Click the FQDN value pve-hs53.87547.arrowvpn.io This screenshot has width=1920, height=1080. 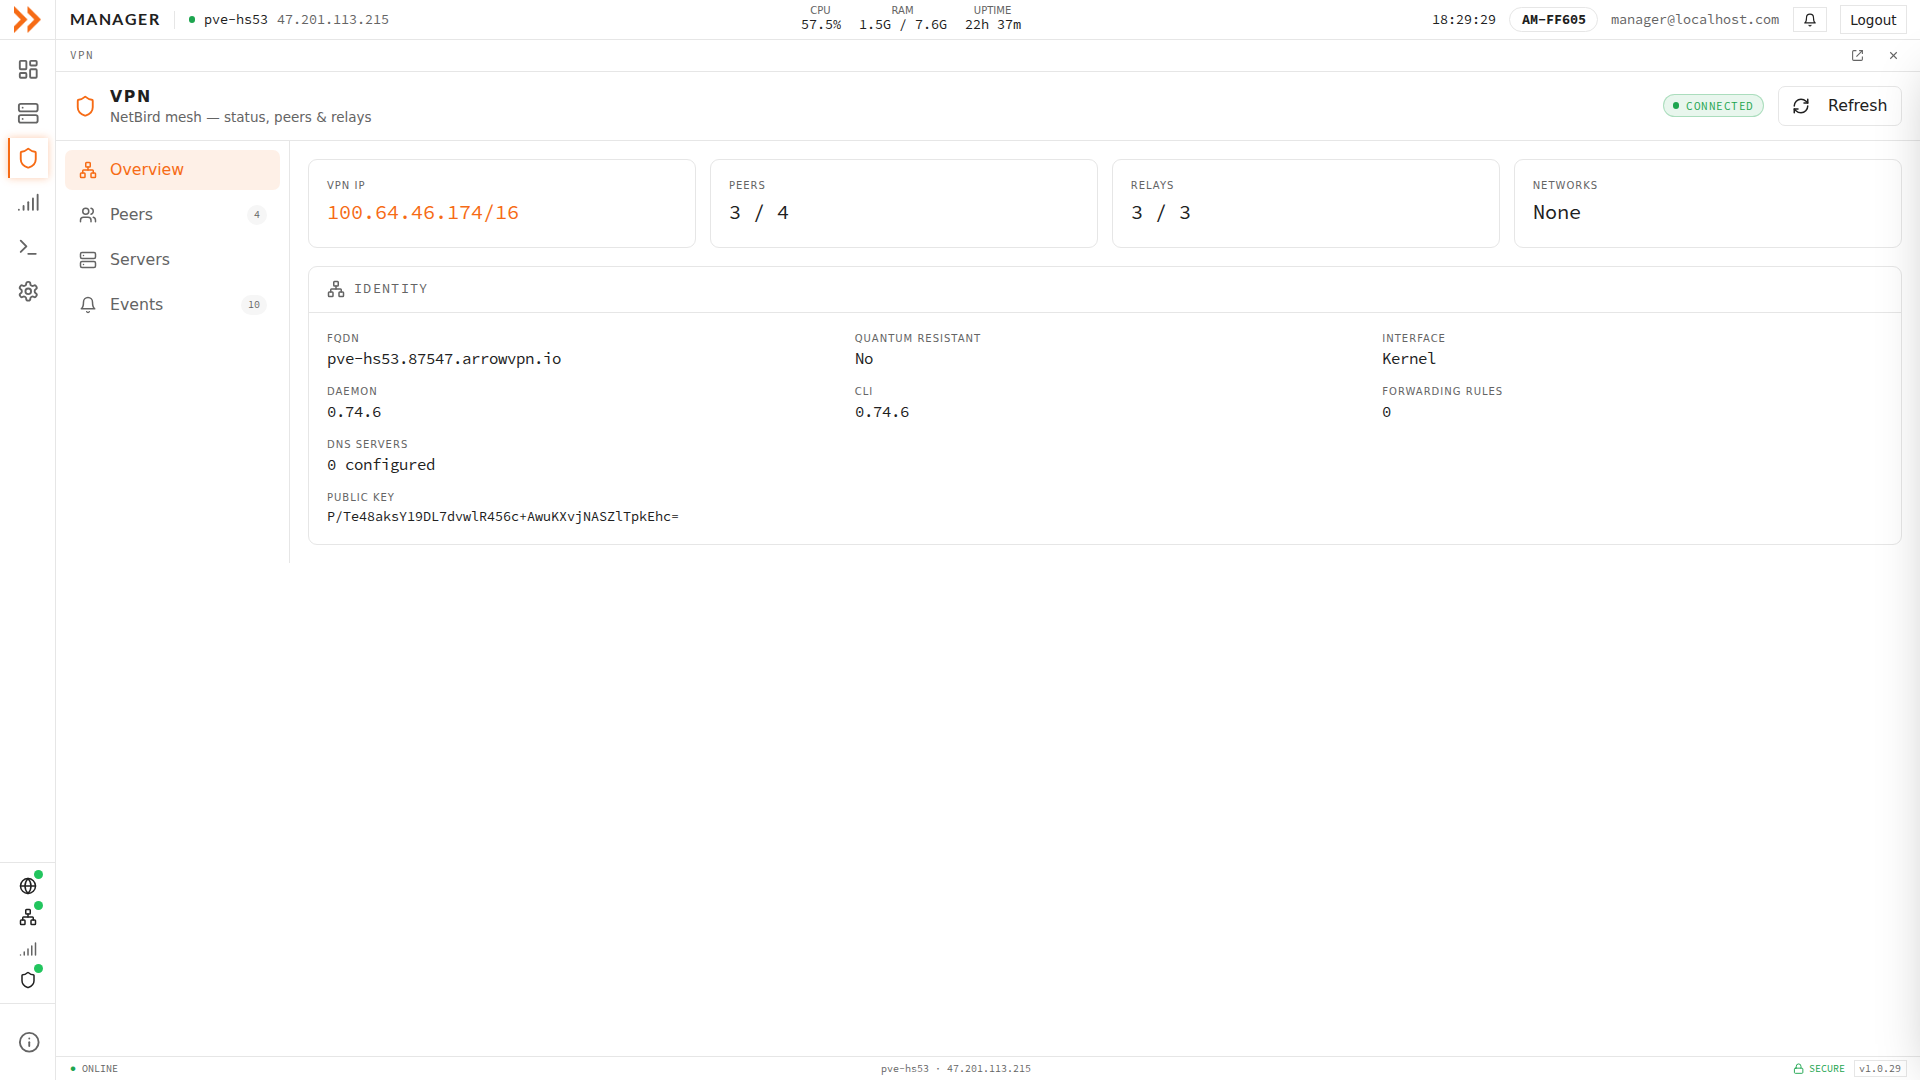coord(444,359)
